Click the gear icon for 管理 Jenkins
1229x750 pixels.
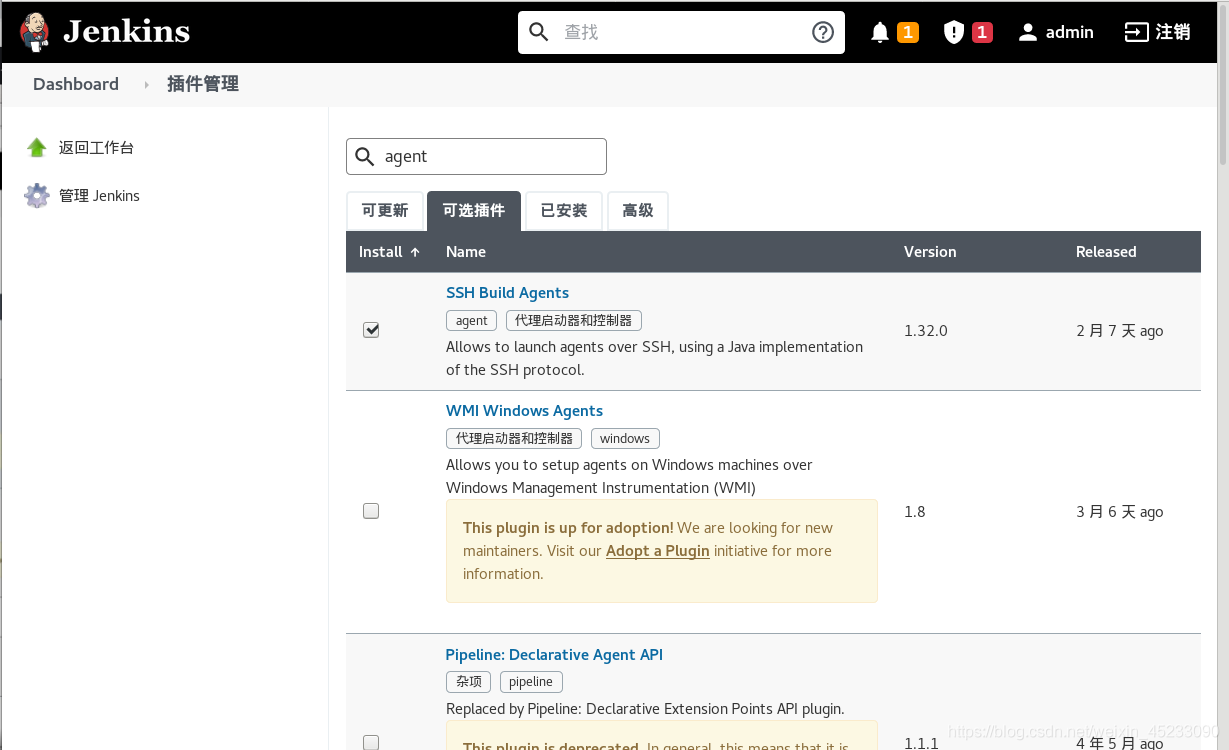pos(37,196)
